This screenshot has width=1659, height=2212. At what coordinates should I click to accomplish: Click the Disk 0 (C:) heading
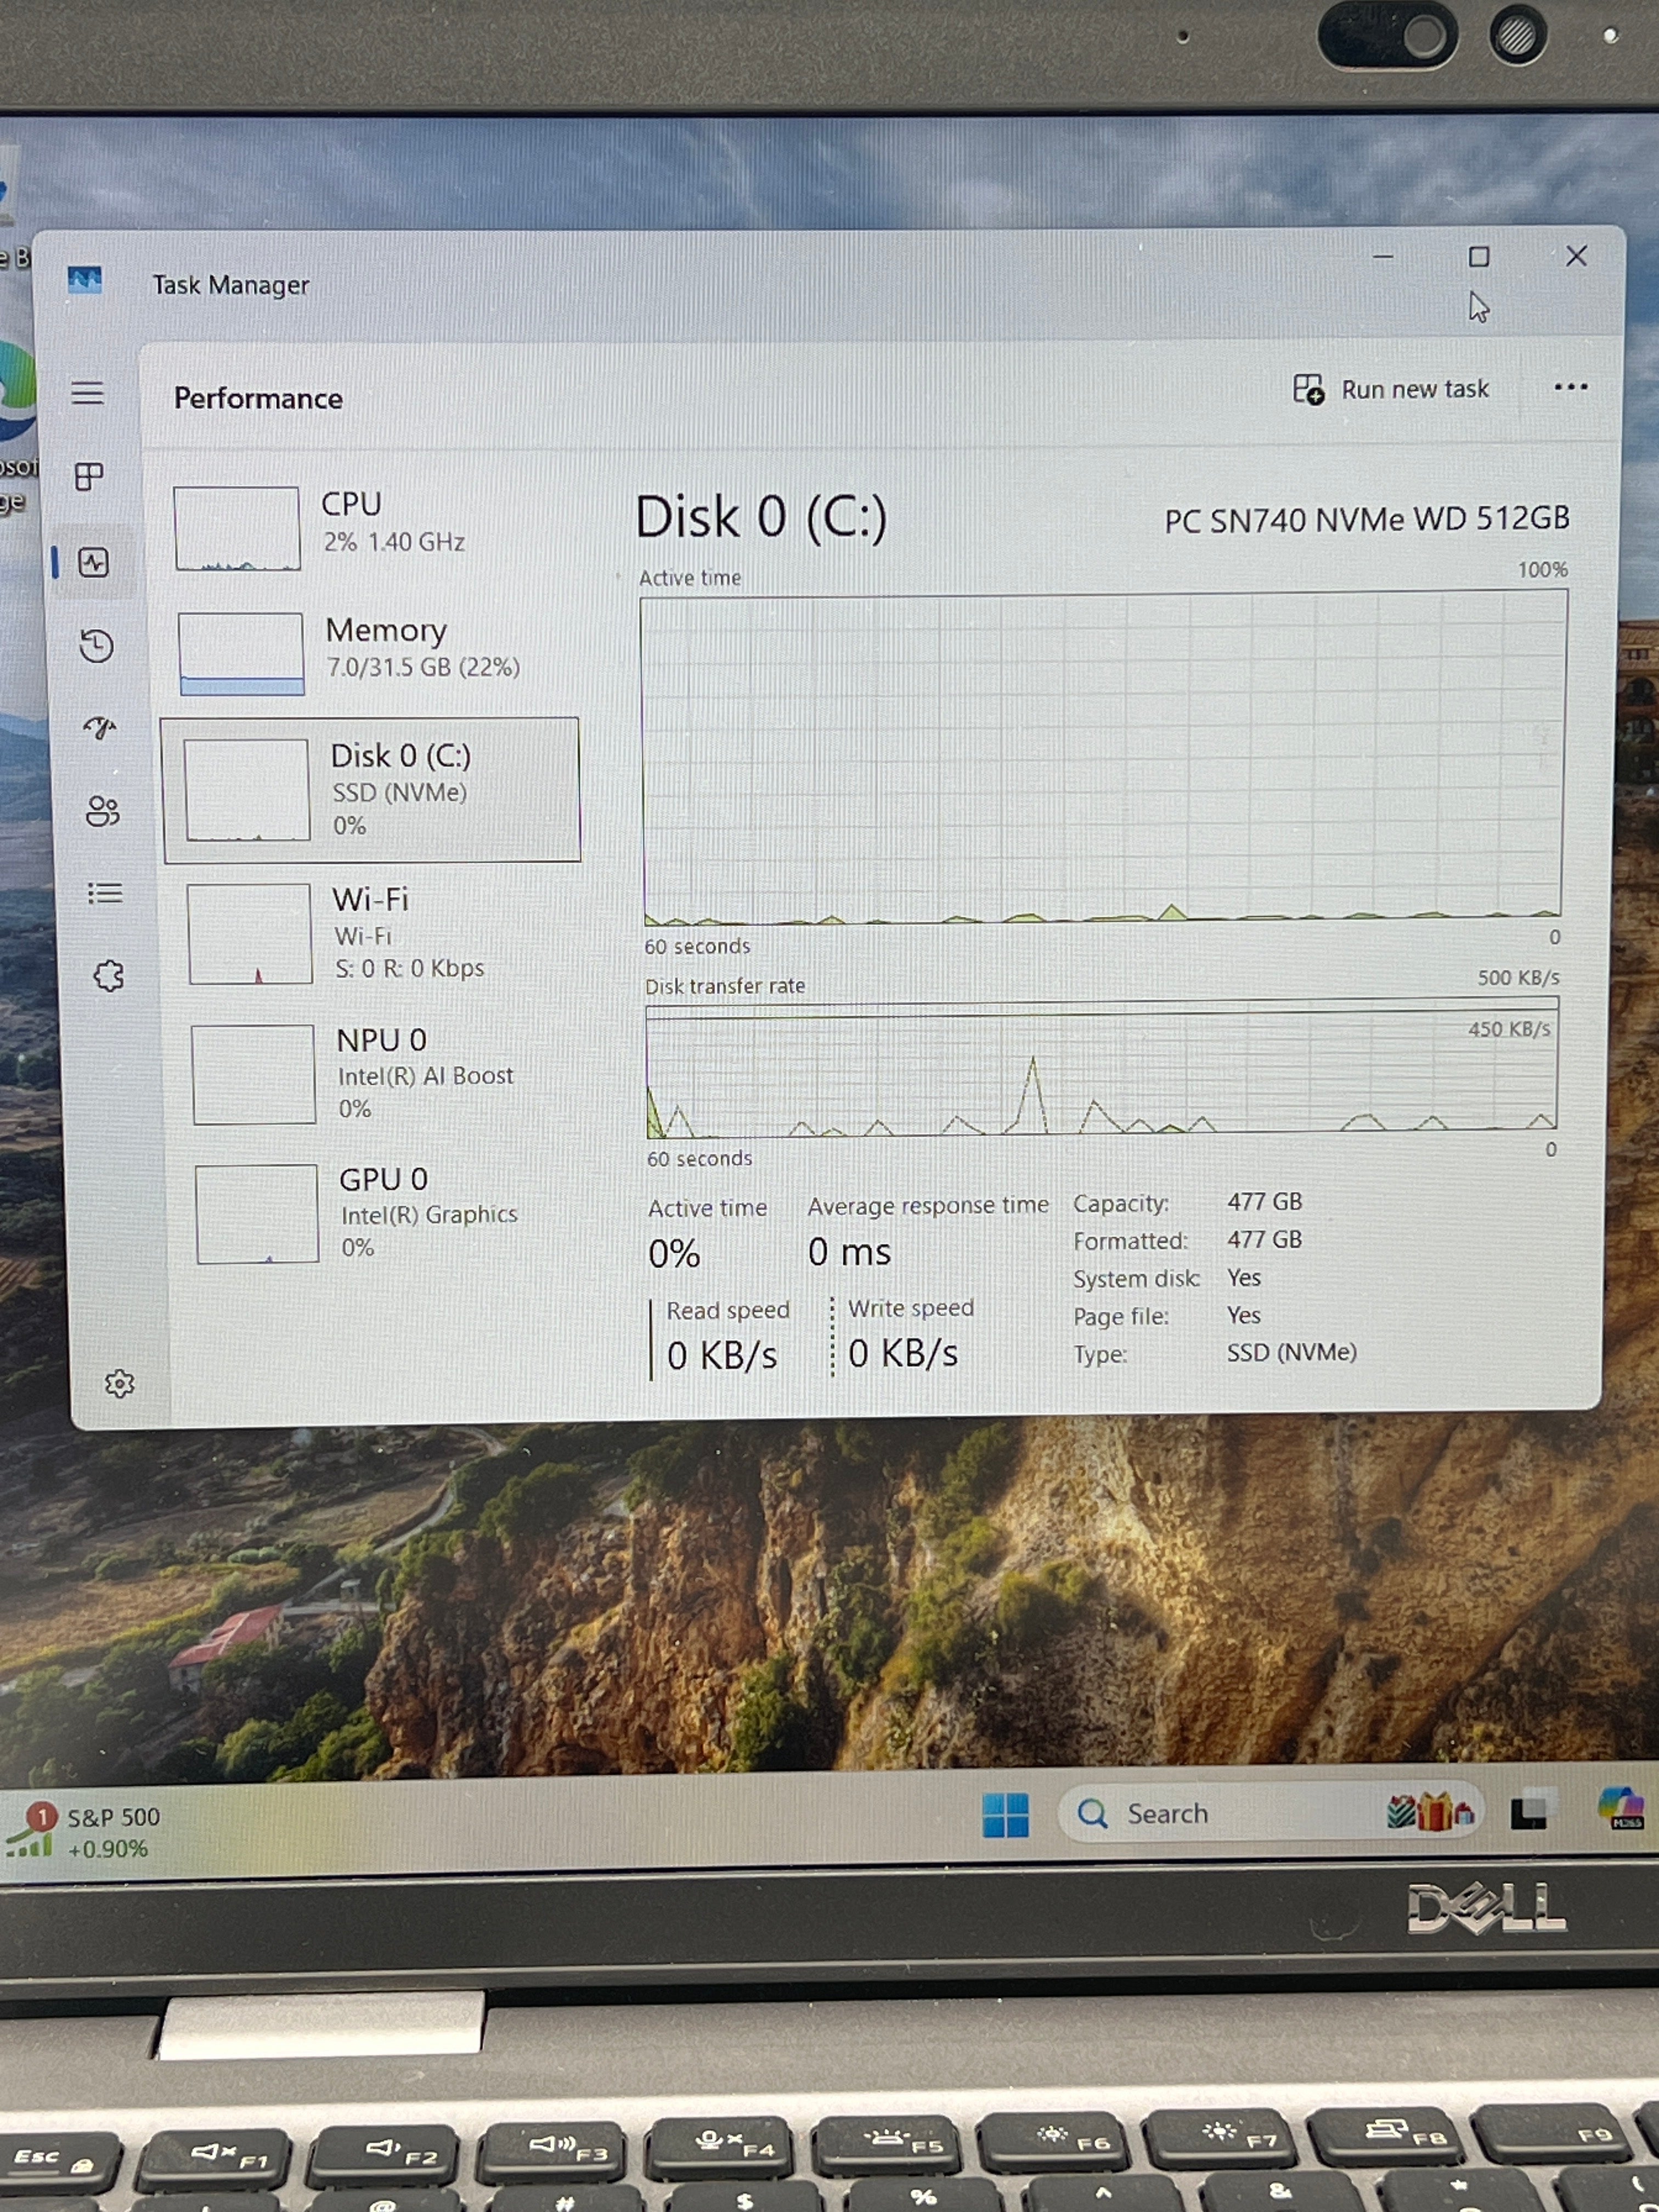(x=761, y=517)
